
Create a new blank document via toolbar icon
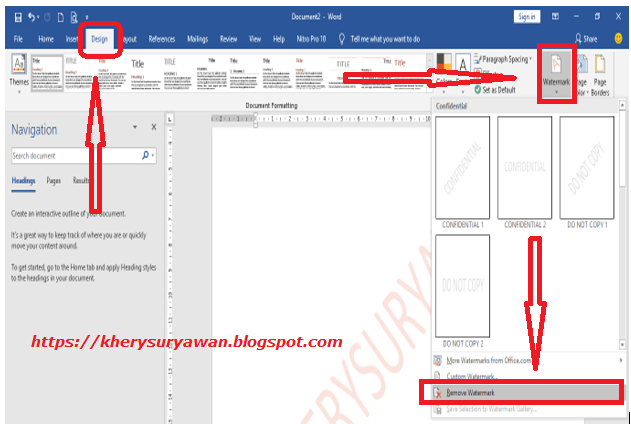click(x=60, y=17)
